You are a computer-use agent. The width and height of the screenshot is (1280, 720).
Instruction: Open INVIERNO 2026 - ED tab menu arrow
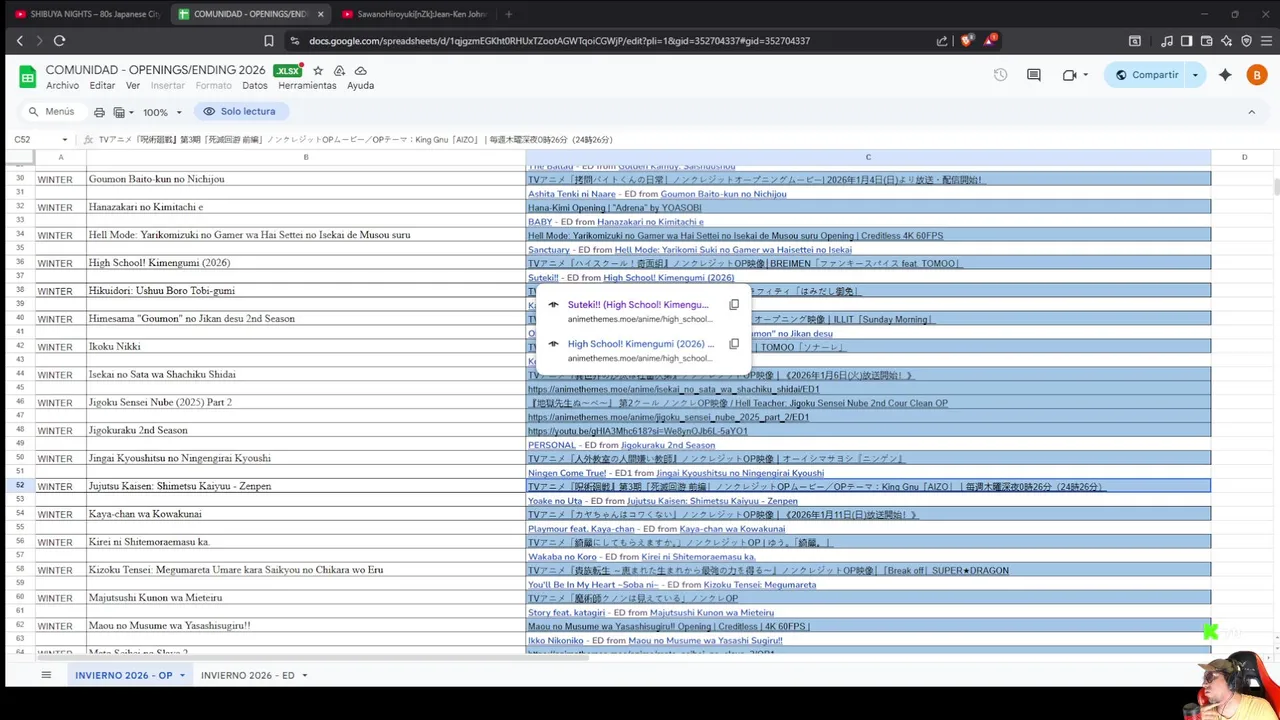coord(304,676)
